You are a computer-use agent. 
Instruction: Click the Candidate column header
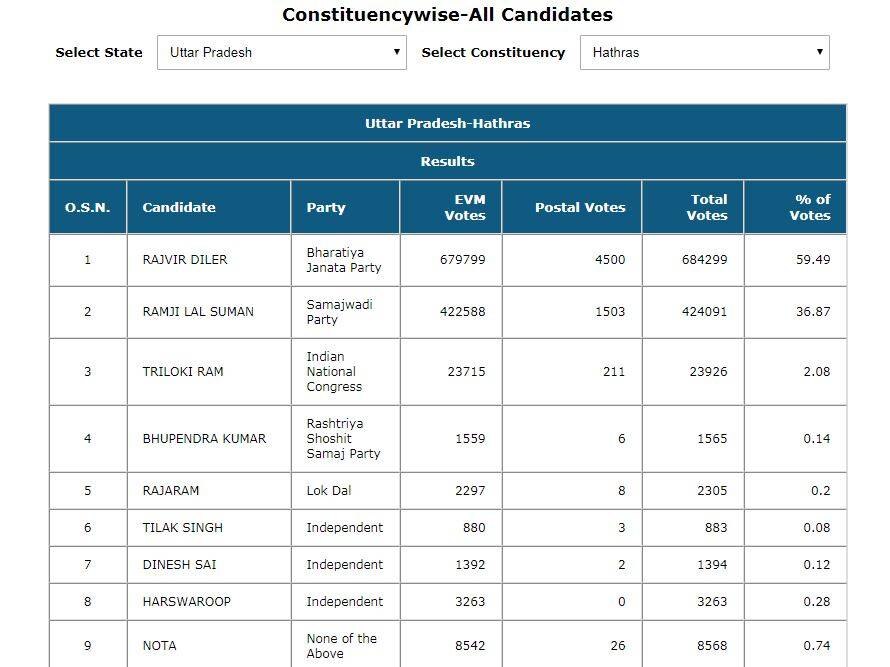[179, 208]
